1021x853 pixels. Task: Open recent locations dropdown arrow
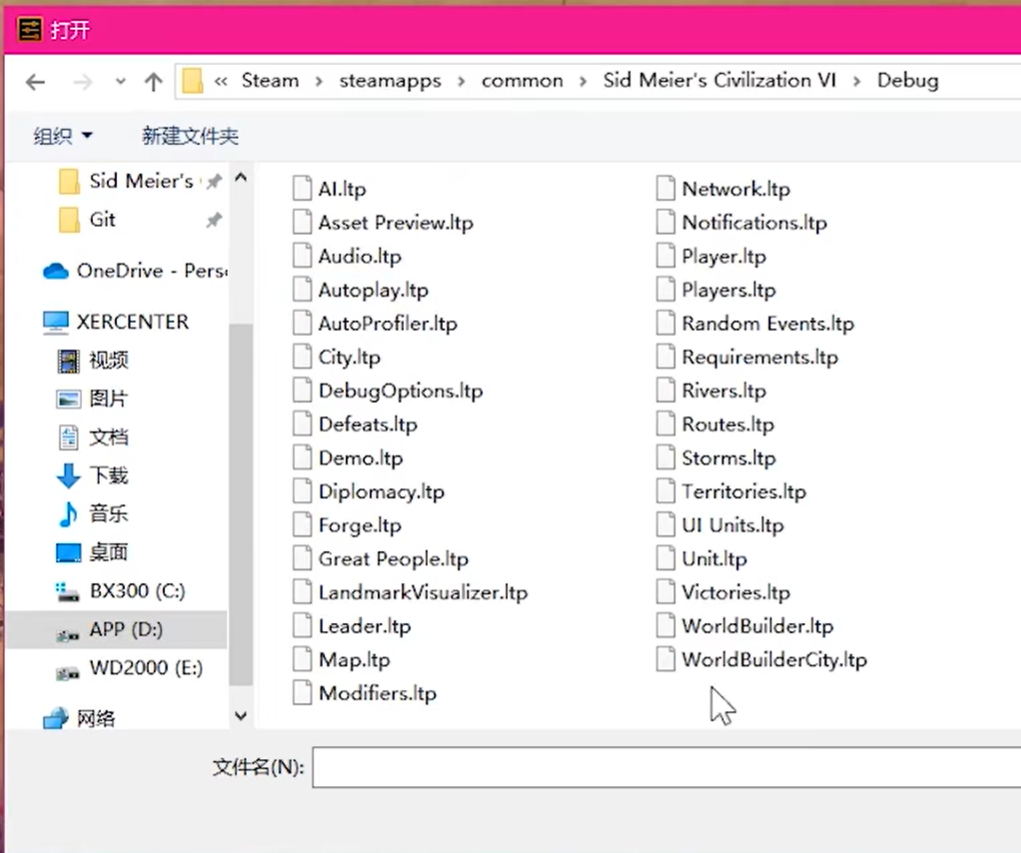120,82
